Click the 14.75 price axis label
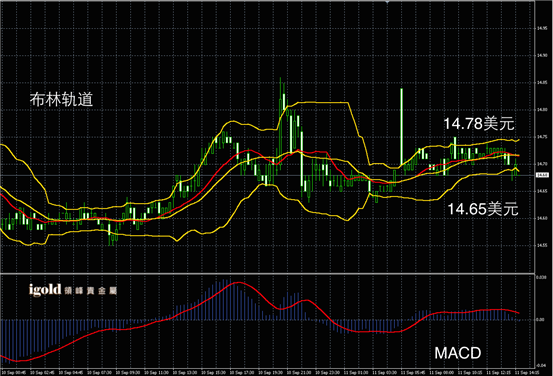 542,137
